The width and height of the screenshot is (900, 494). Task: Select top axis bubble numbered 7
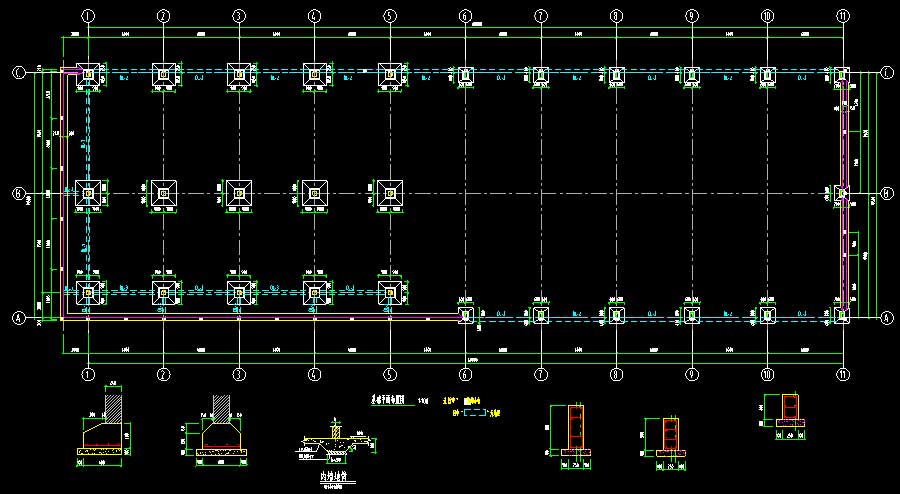[541, 17]
